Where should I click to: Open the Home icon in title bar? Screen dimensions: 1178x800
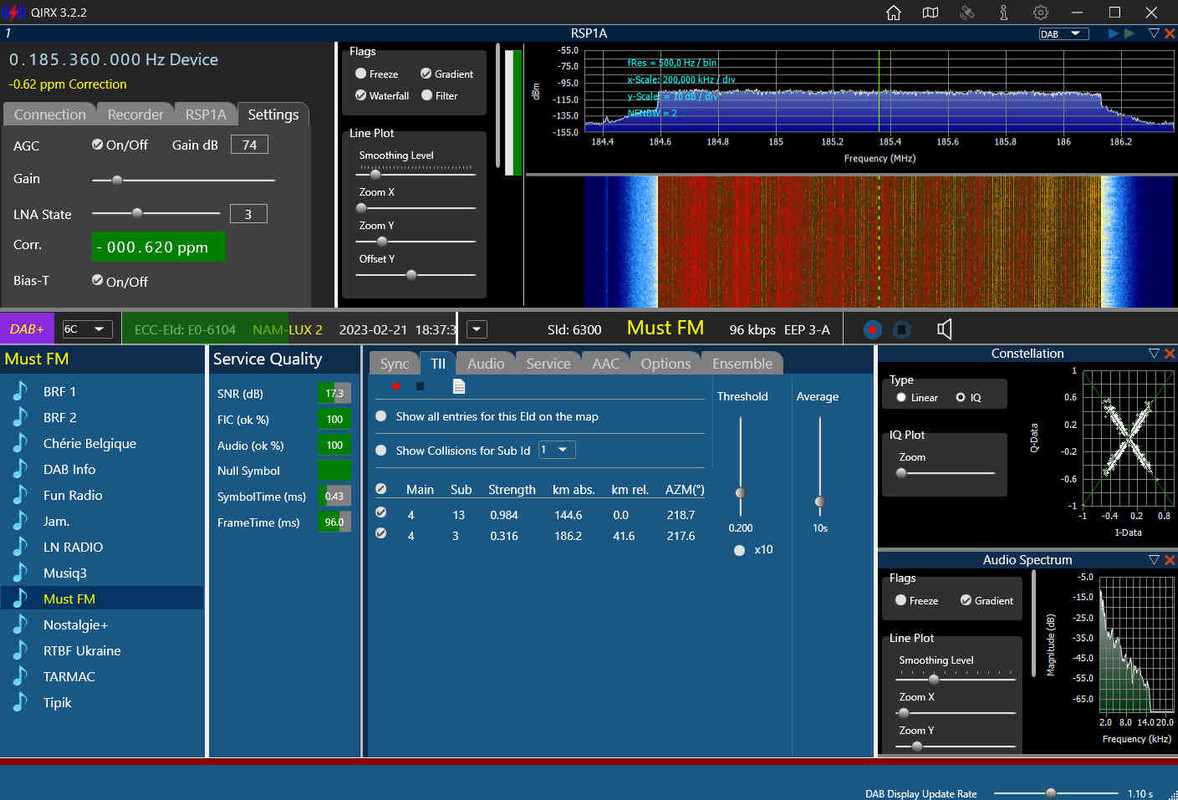pyautogui.click(x=893, y=13)
